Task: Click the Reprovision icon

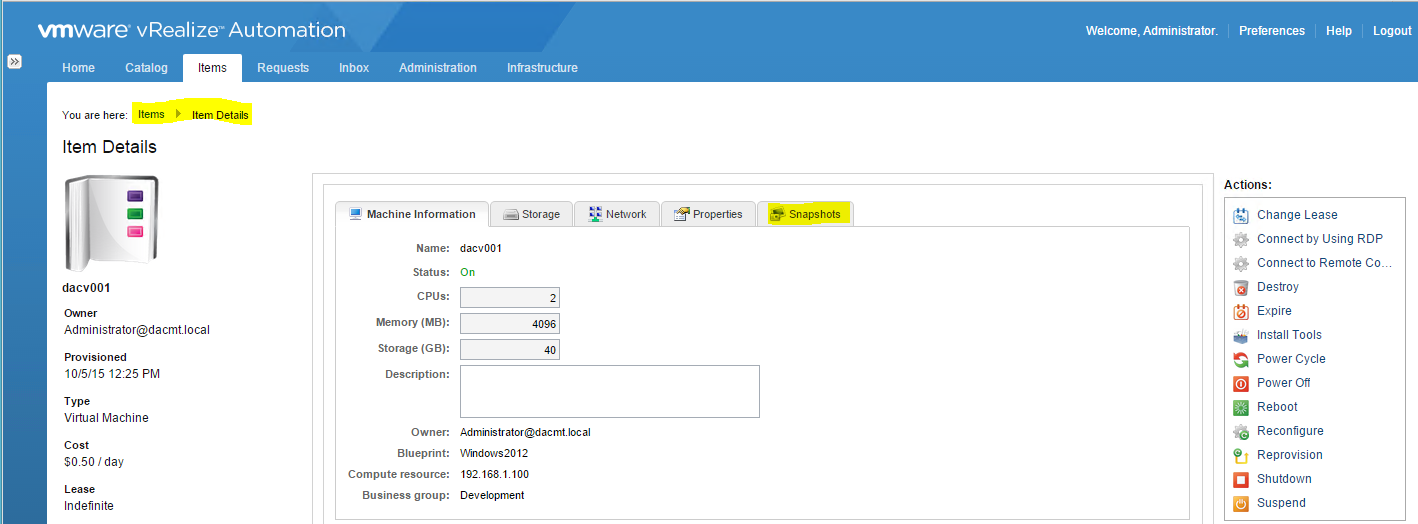Action: pos(1241,455)
